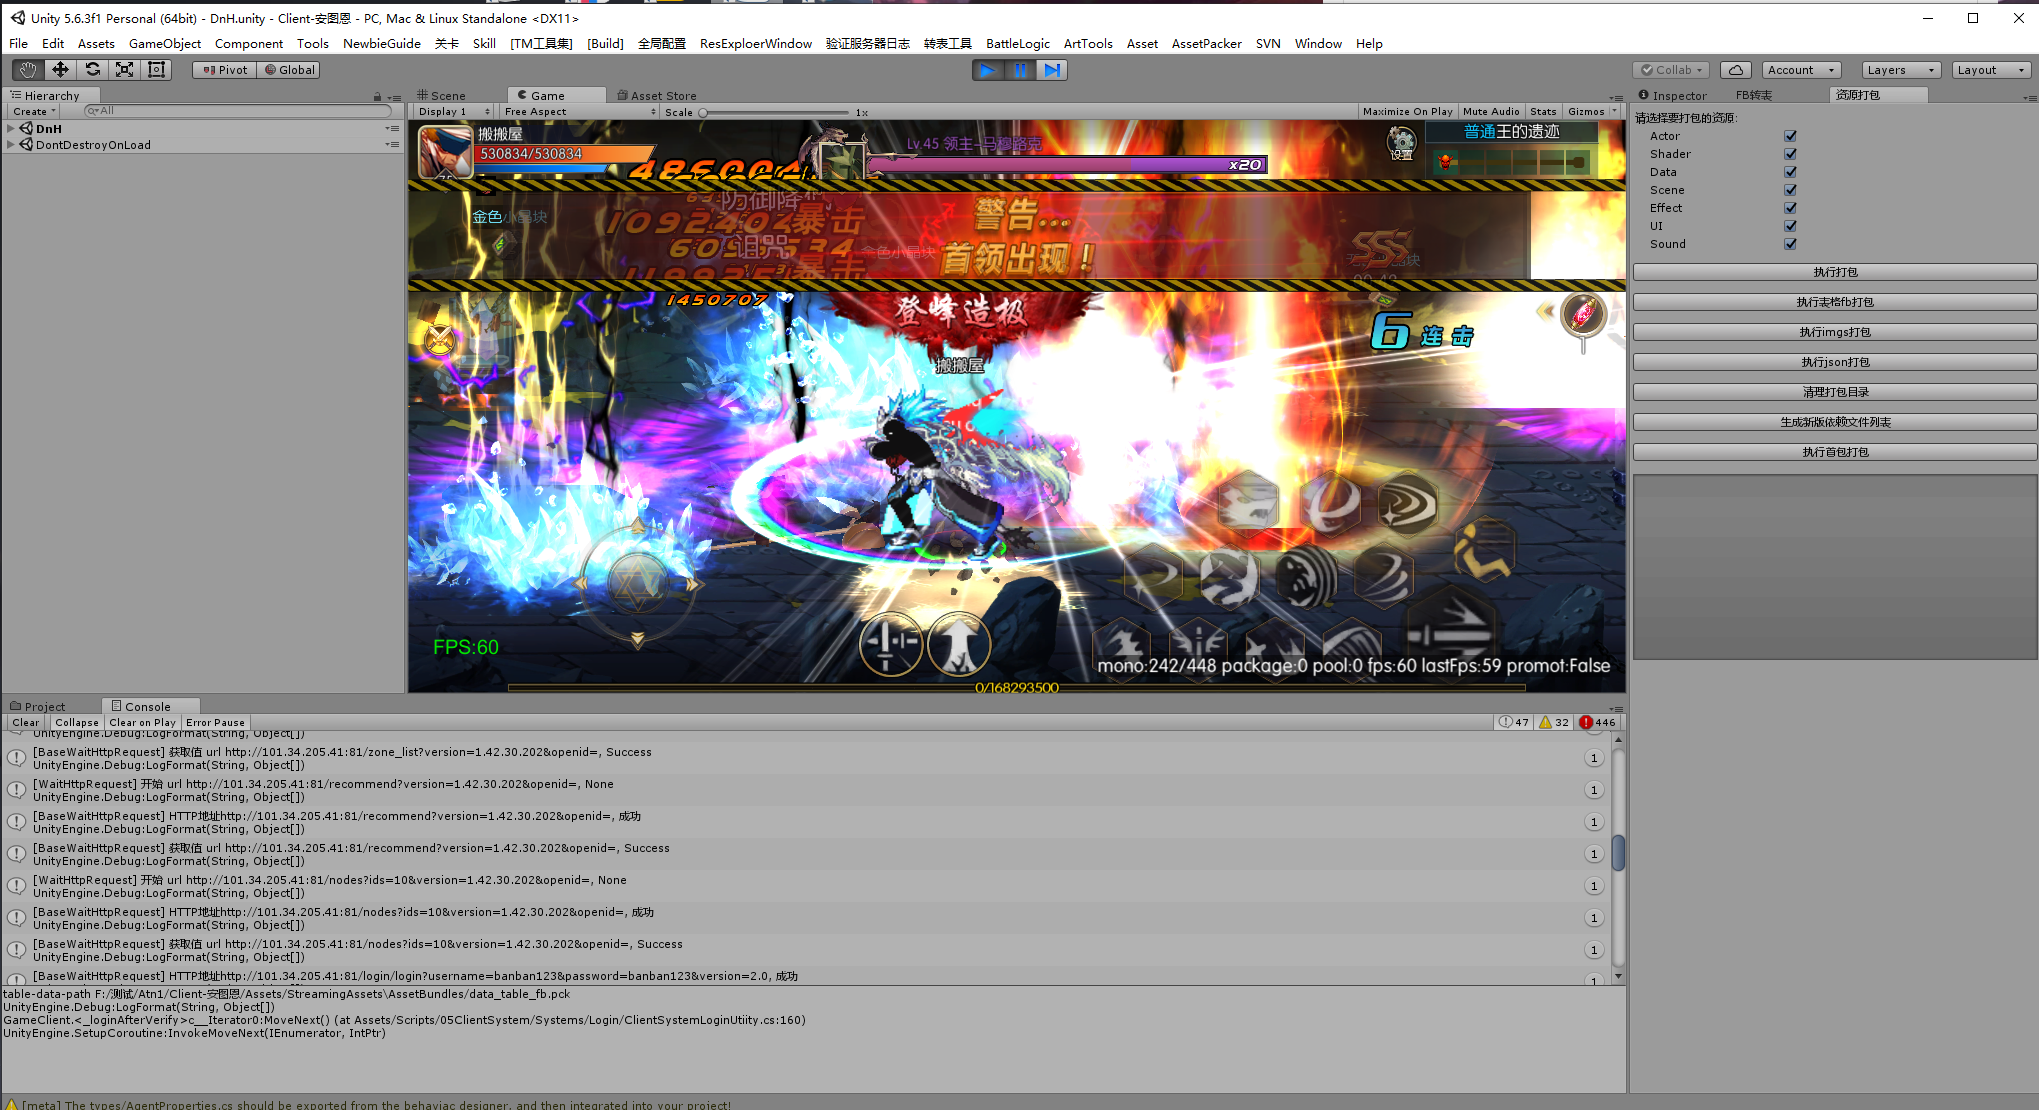Open the Account dropdown
Viewport: 2039px width, 1110px height.
point(1801,70)
